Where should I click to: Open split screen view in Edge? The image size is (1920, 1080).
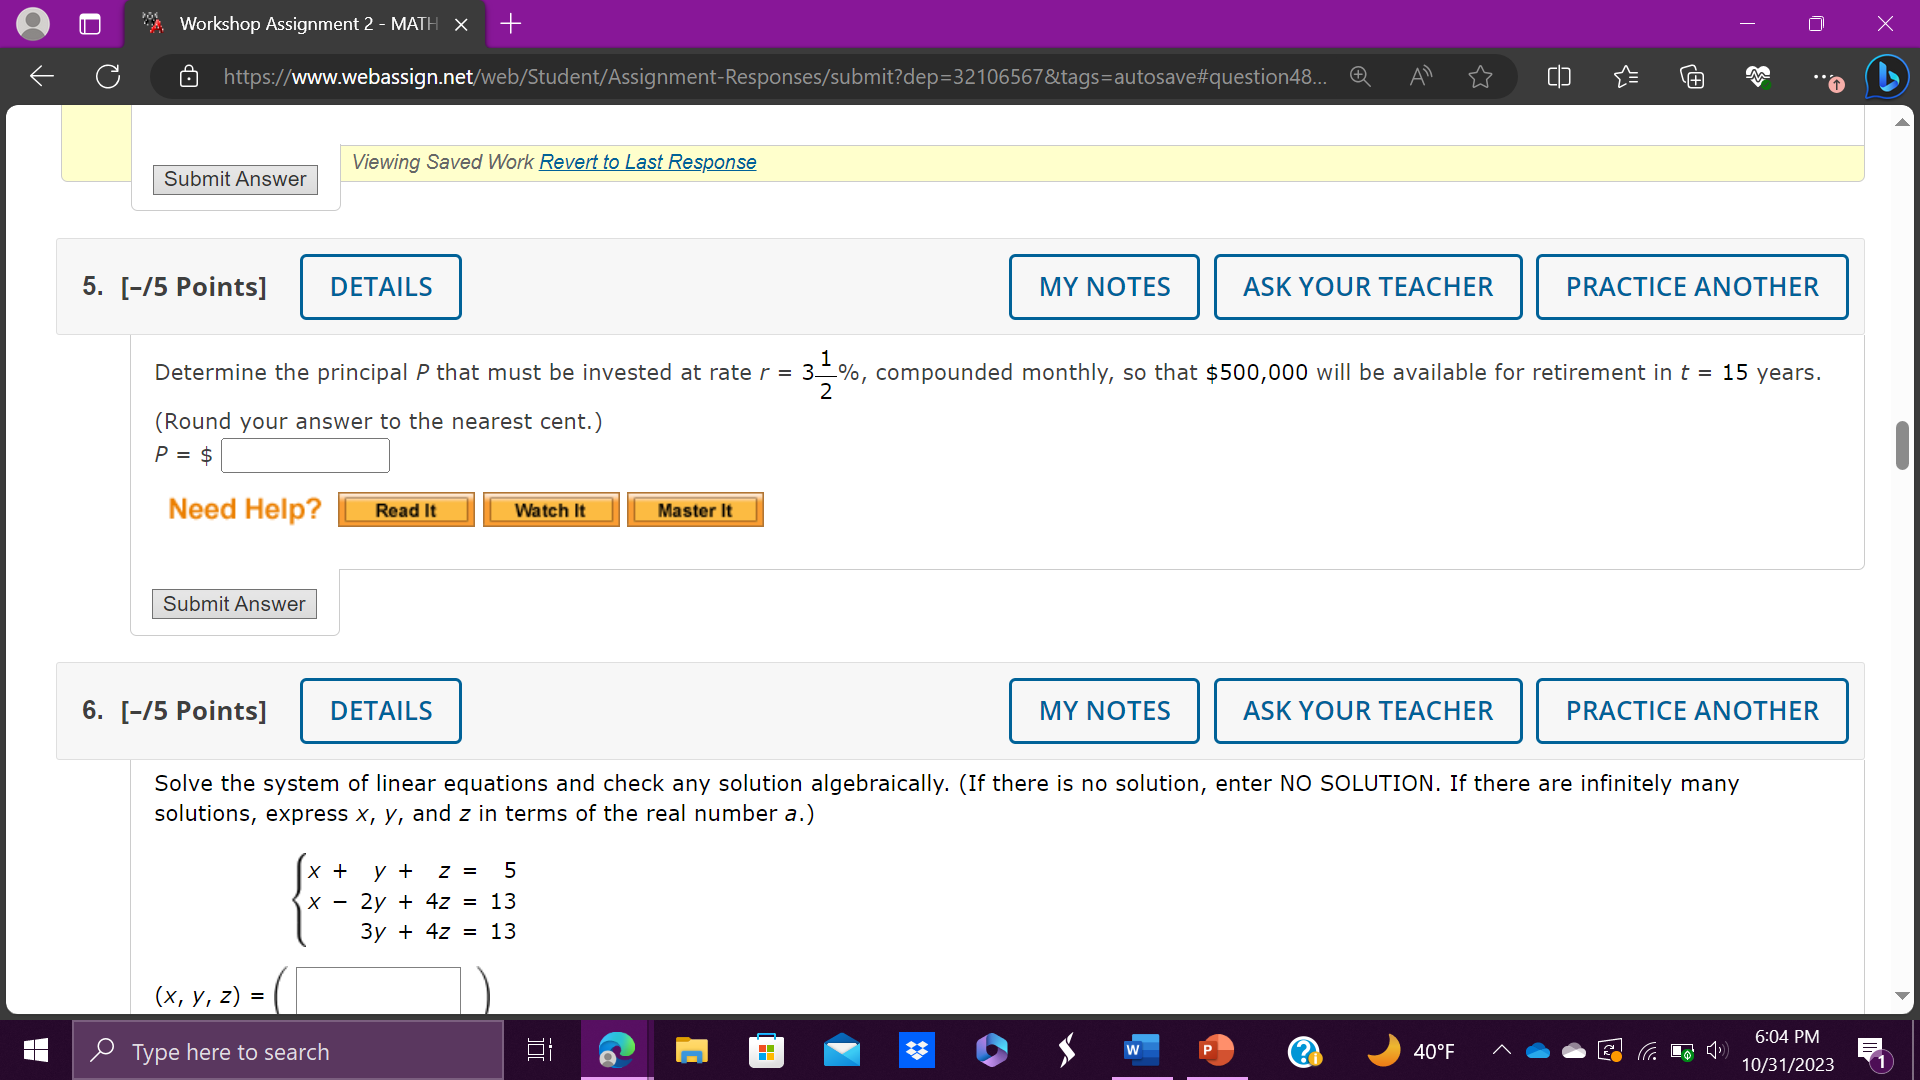click(x=1558, y=76)
